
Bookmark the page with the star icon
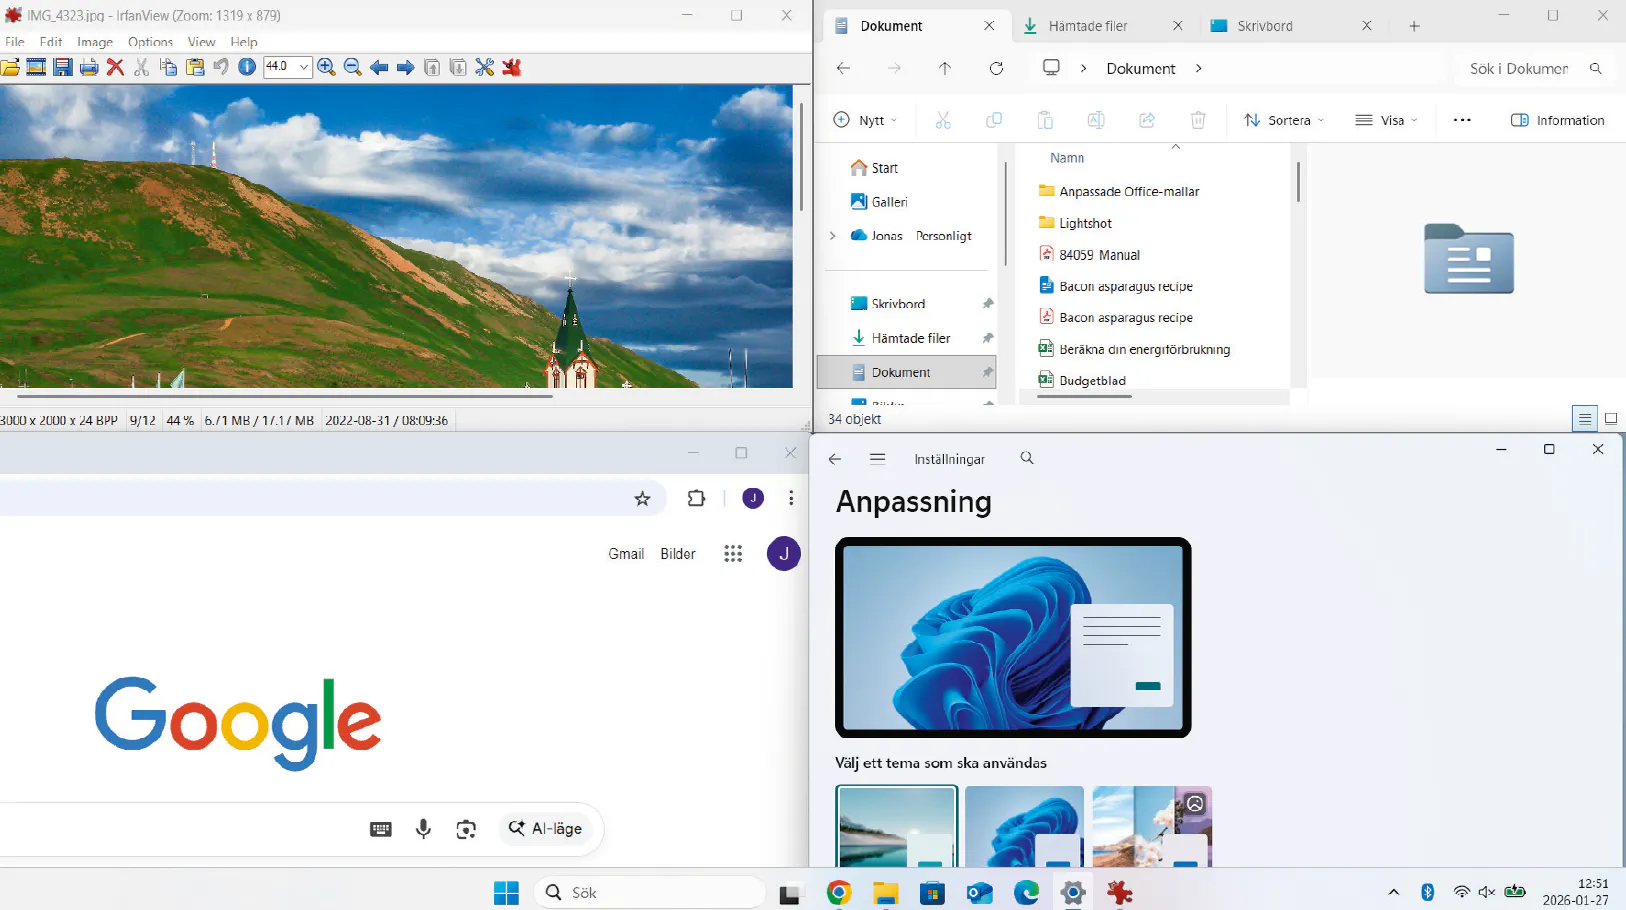642,498
